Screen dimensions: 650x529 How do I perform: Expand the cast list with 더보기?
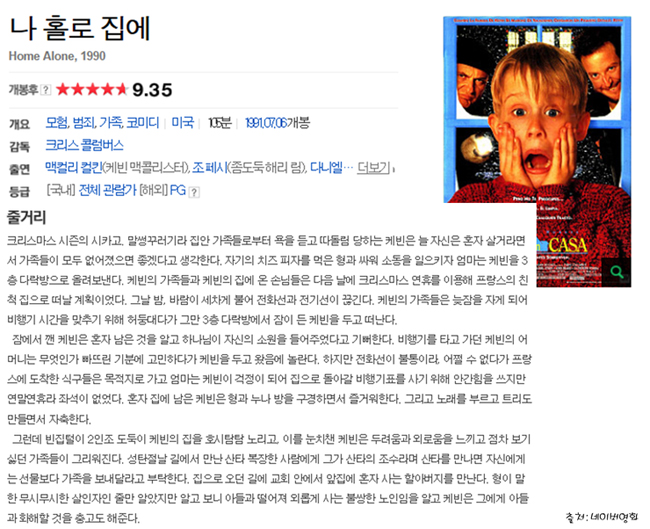point(373,168)
